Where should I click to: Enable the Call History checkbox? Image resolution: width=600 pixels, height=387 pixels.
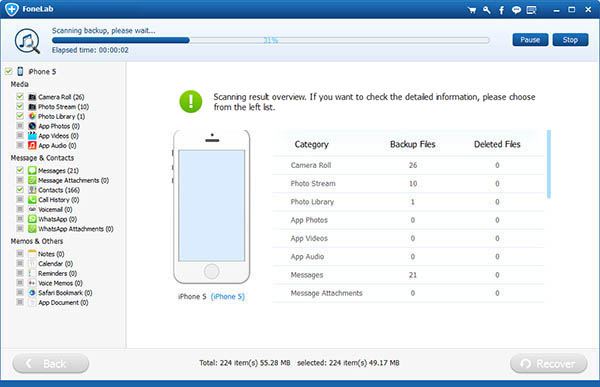[x=20, y=199]
